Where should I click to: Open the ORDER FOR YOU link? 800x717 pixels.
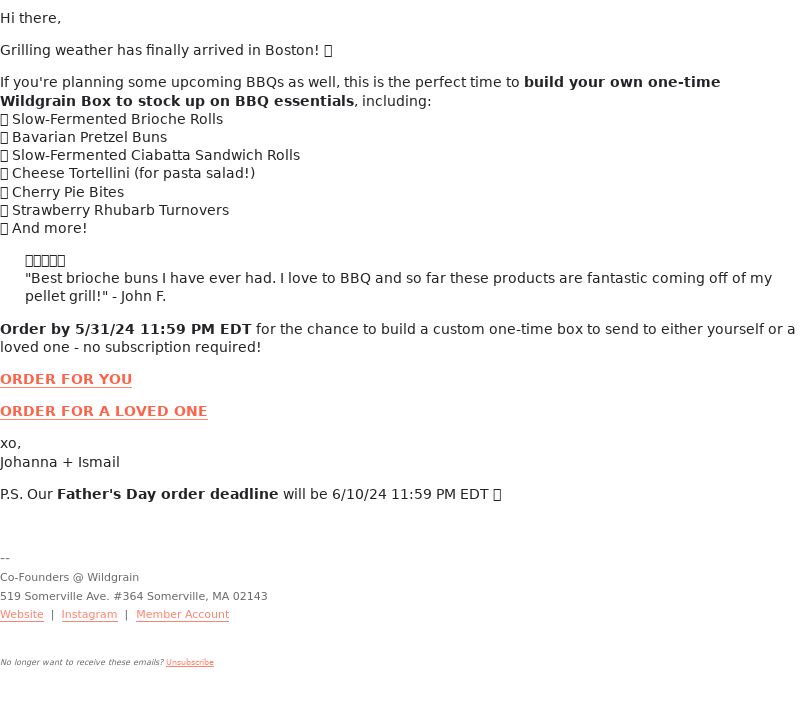pyautogui.click(x=66, y=379)
